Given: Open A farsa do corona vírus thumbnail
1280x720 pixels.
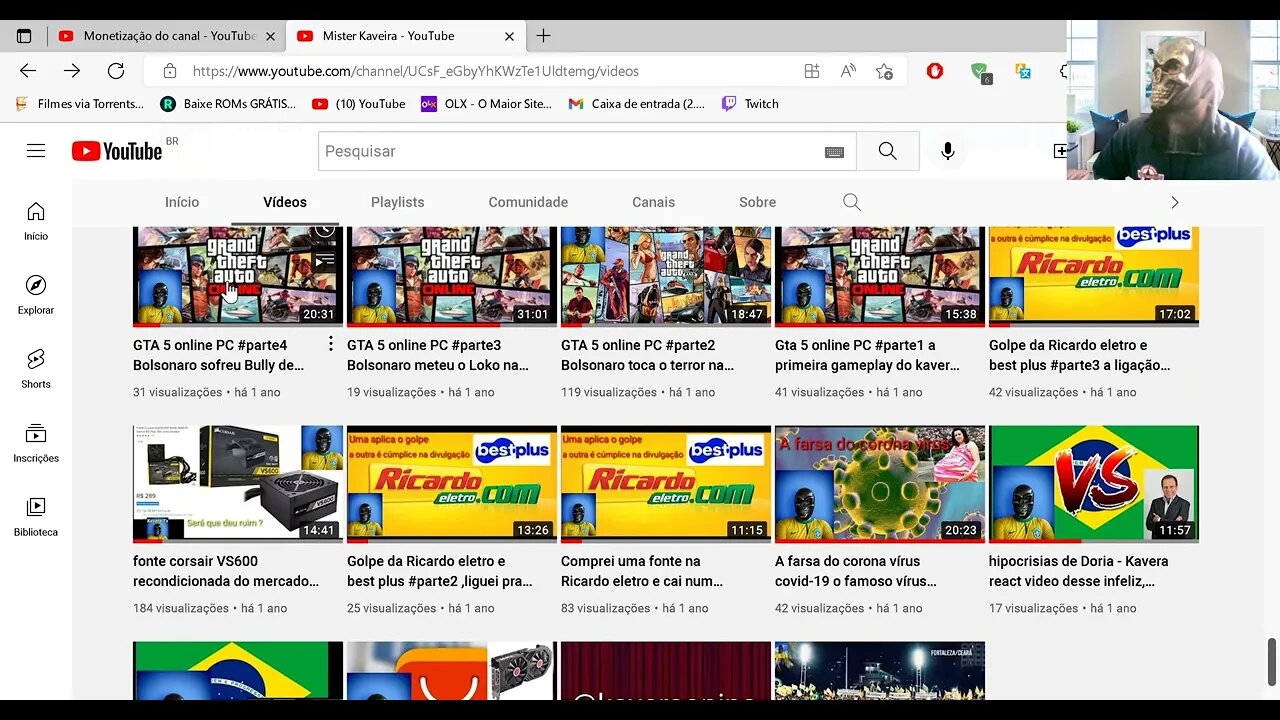Looking at the screenshot, I should [x=880, y=485].
